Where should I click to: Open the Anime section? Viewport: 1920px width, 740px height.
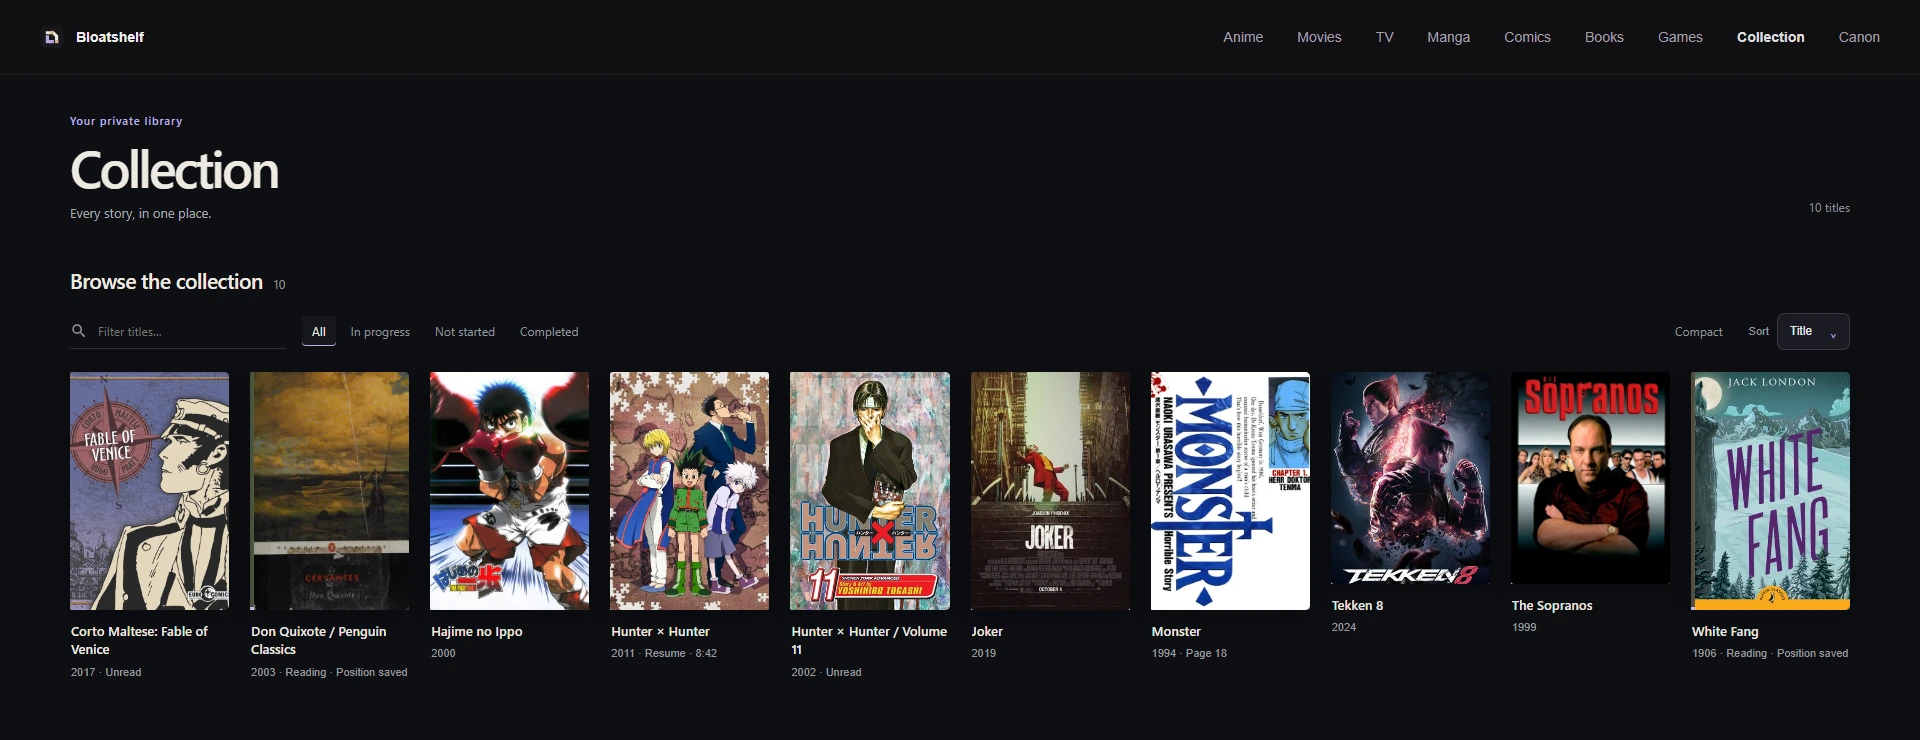click(x=1243, y=37)
